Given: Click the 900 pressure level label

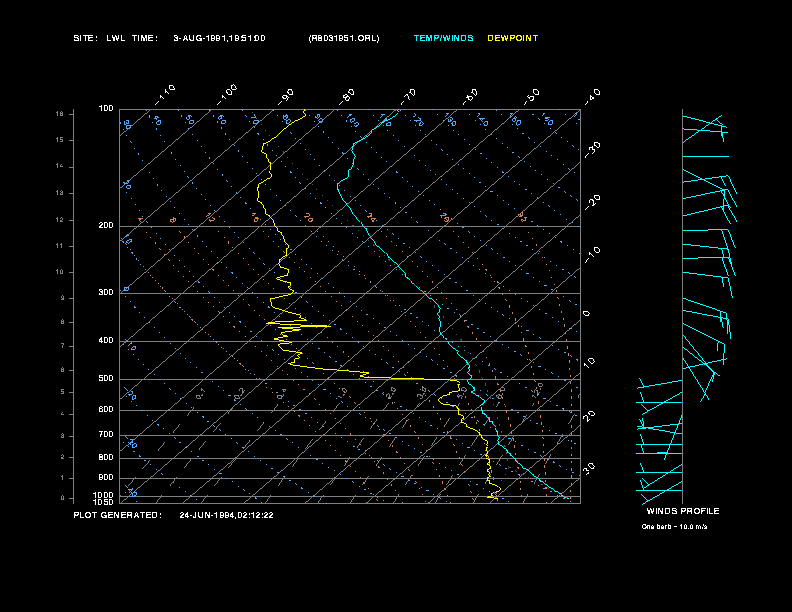Looking at the screenshot, I should tap(106, 478).
